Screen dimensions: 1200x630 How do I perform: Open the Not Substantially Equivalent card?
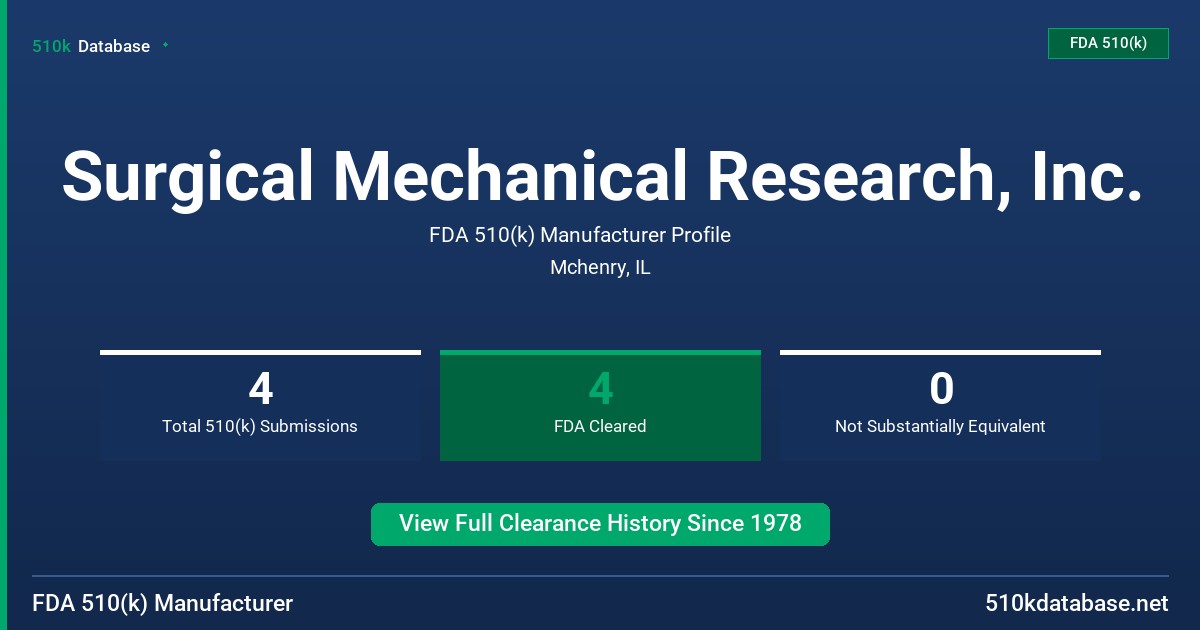pyautogui.click(x=940, y=405)
